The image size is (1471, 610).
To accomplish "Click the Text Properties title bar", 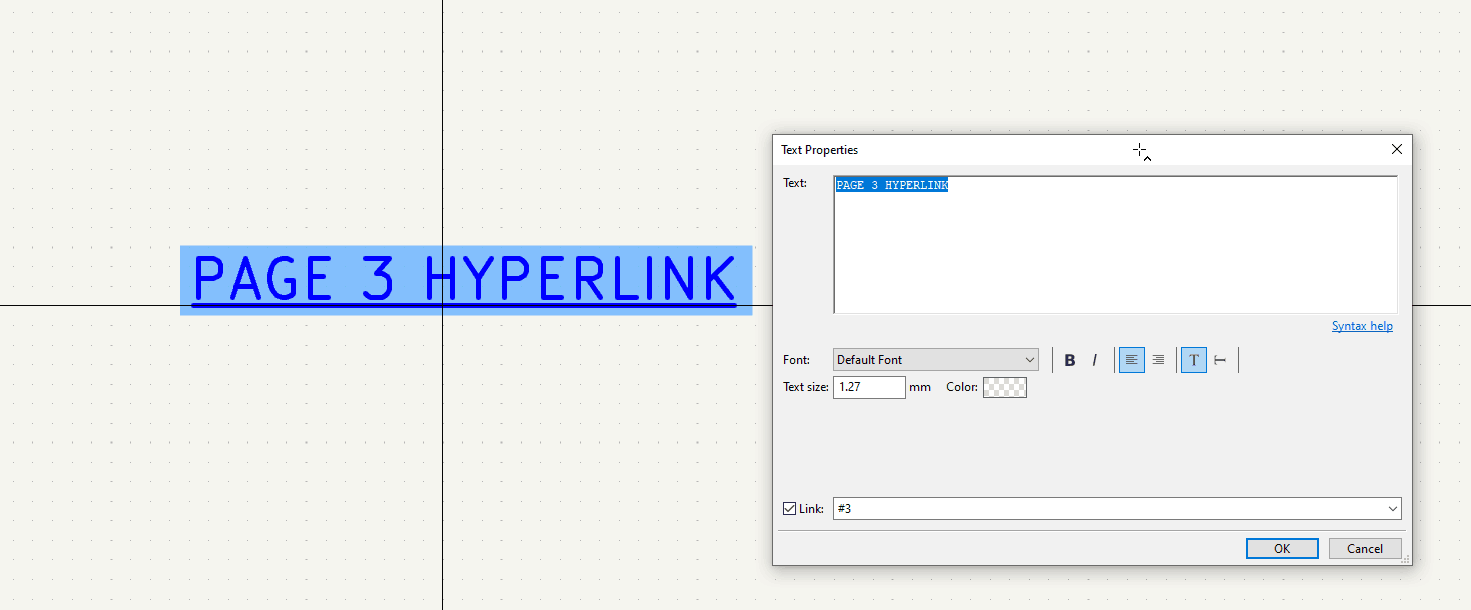I will [x=950, y=150].
